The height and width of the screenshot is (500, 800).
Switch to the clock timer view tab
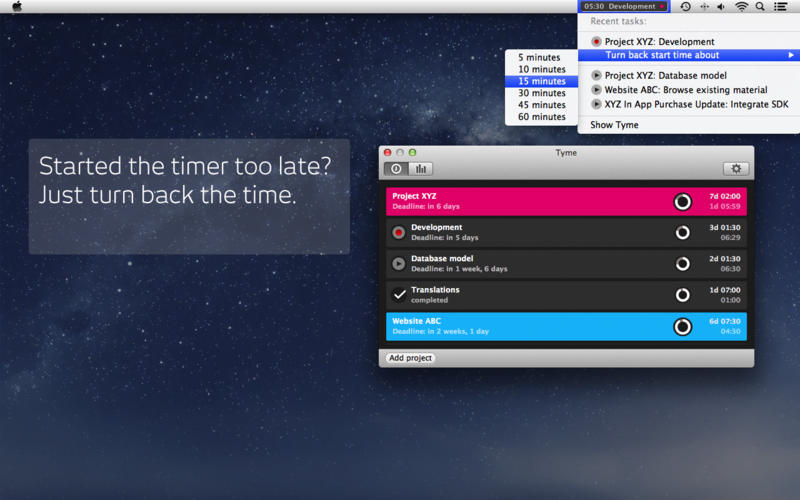pyautogui.click(x=396, y=169)
